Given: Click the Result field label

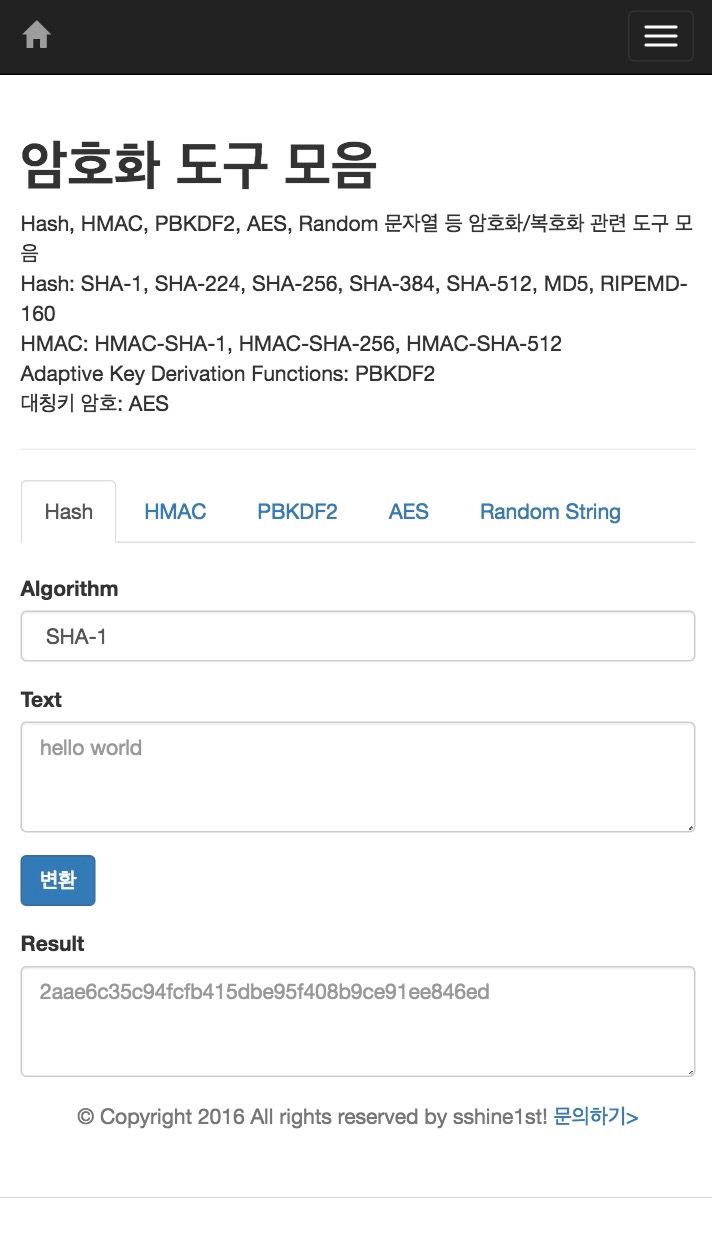Looking at the screenshot, I should pyautogui.click(x=52, y=944).
